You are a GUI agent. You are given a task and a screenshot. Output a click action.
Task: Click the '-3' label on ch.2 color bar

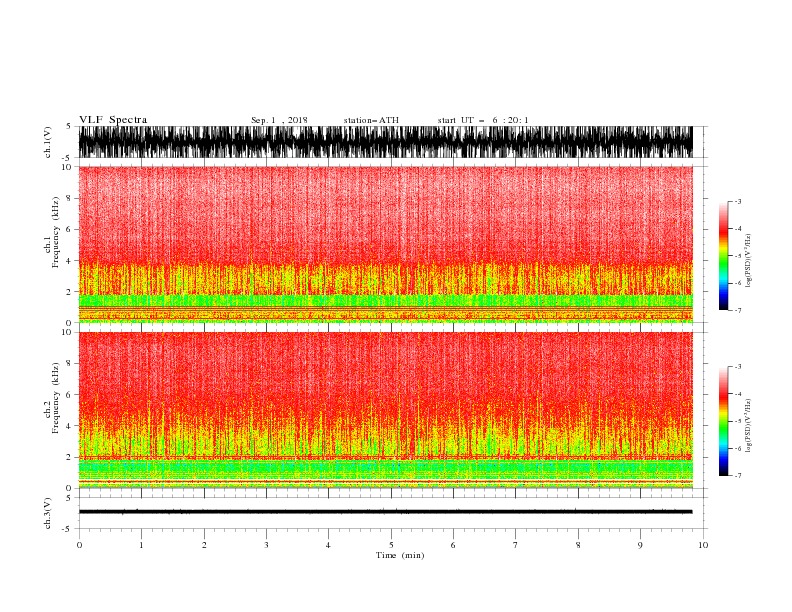tap(737, 367)
